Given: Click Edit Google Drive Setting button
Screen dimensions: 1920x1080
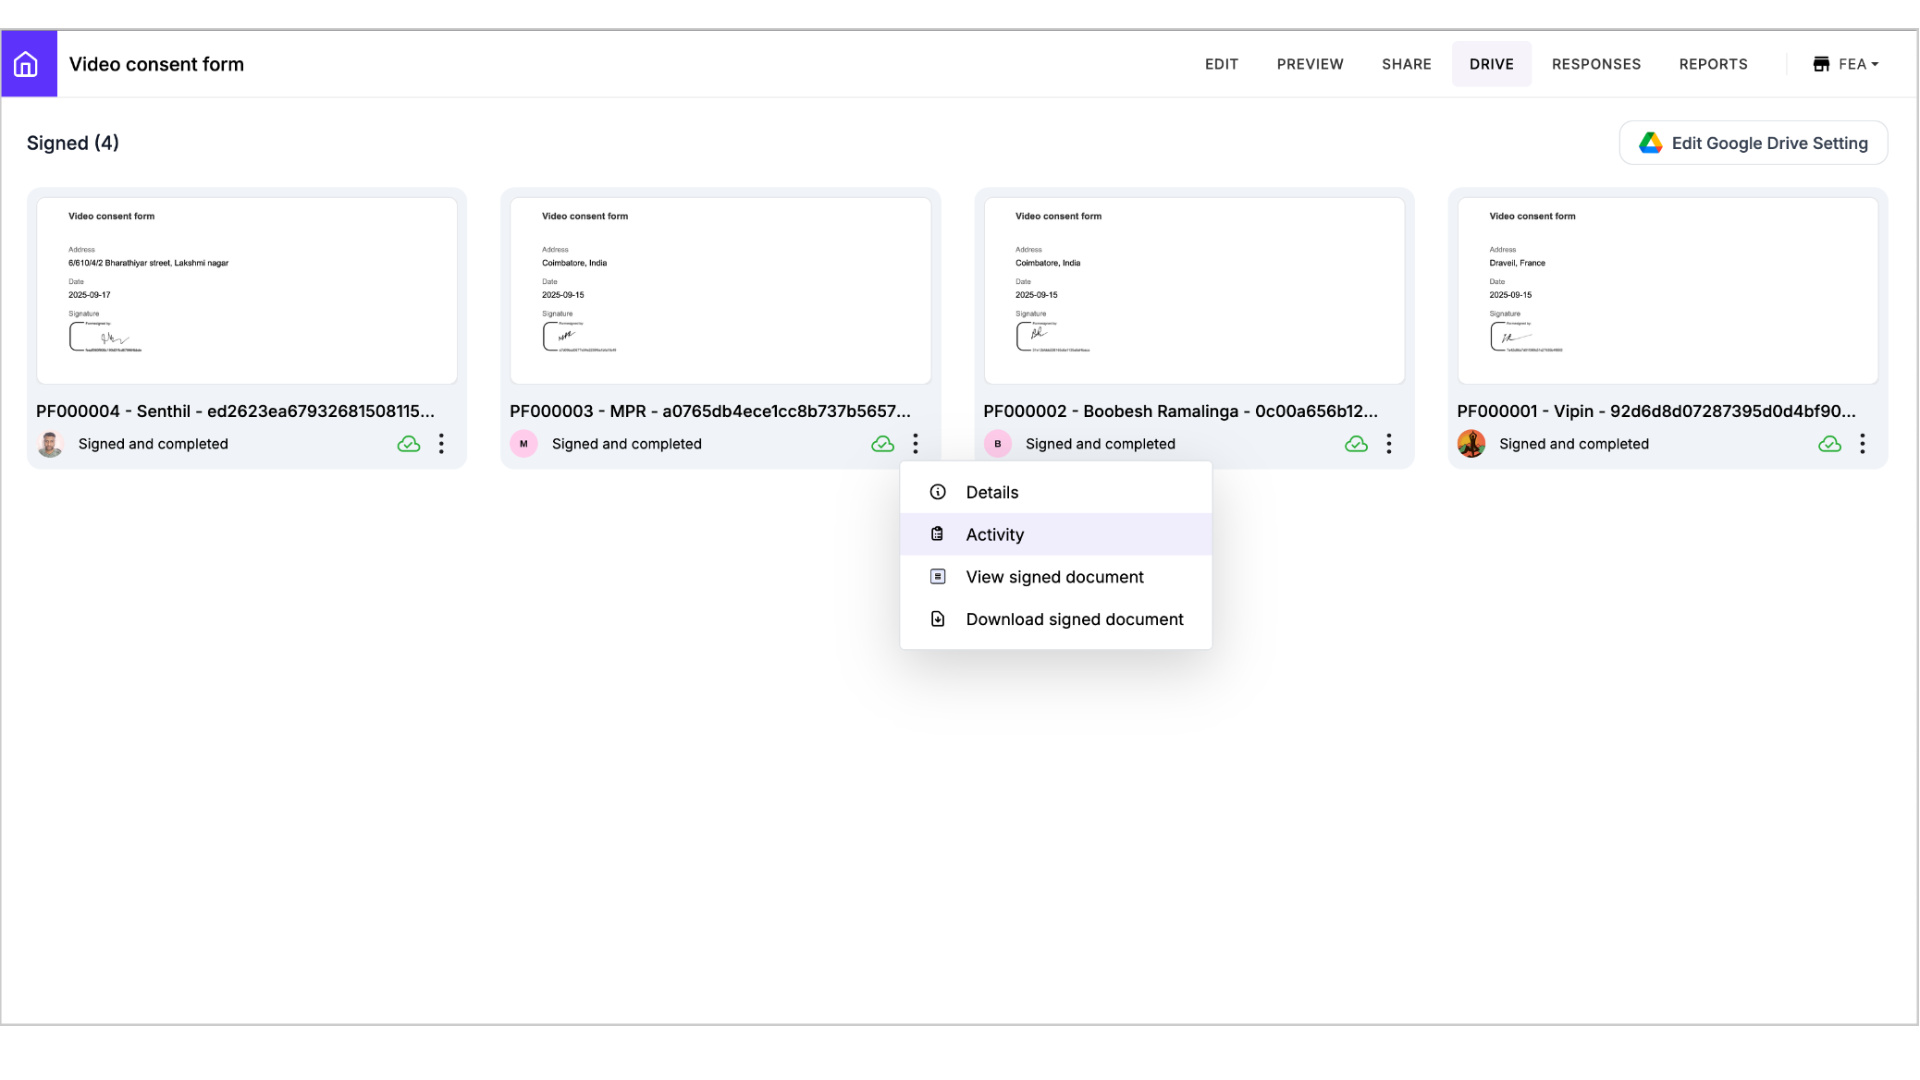Looking at the screenshot, I should [x=1753, y=143].
